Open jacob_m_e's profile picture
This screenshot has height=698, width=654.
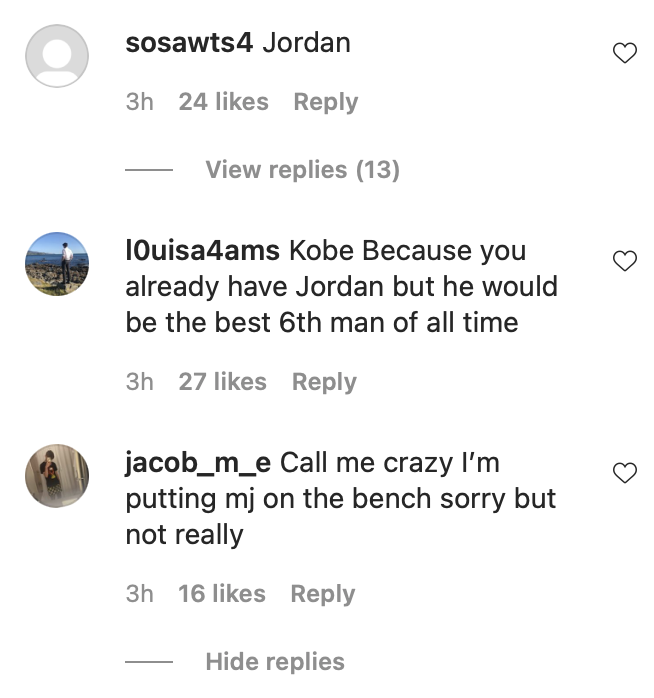(57, 476)
